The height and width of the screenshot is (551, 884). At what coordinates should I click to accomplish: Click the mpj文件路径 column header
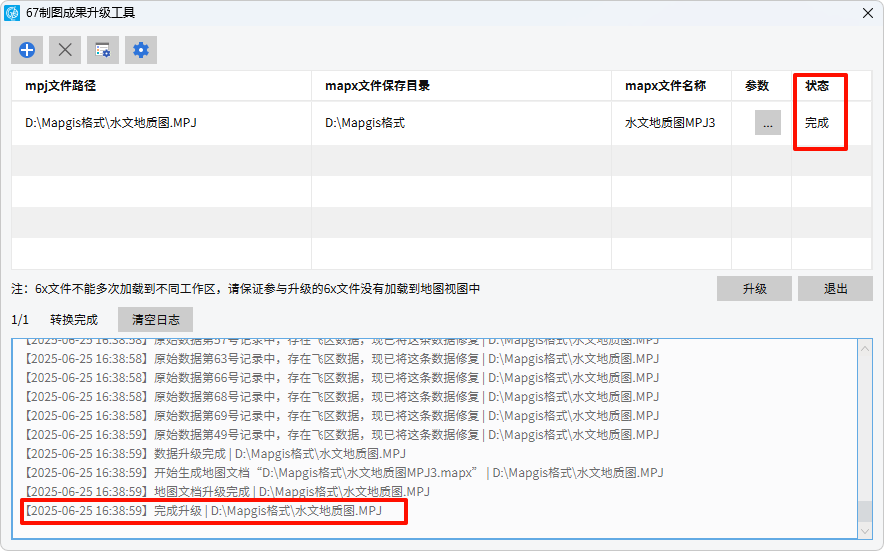coord(60,86)
